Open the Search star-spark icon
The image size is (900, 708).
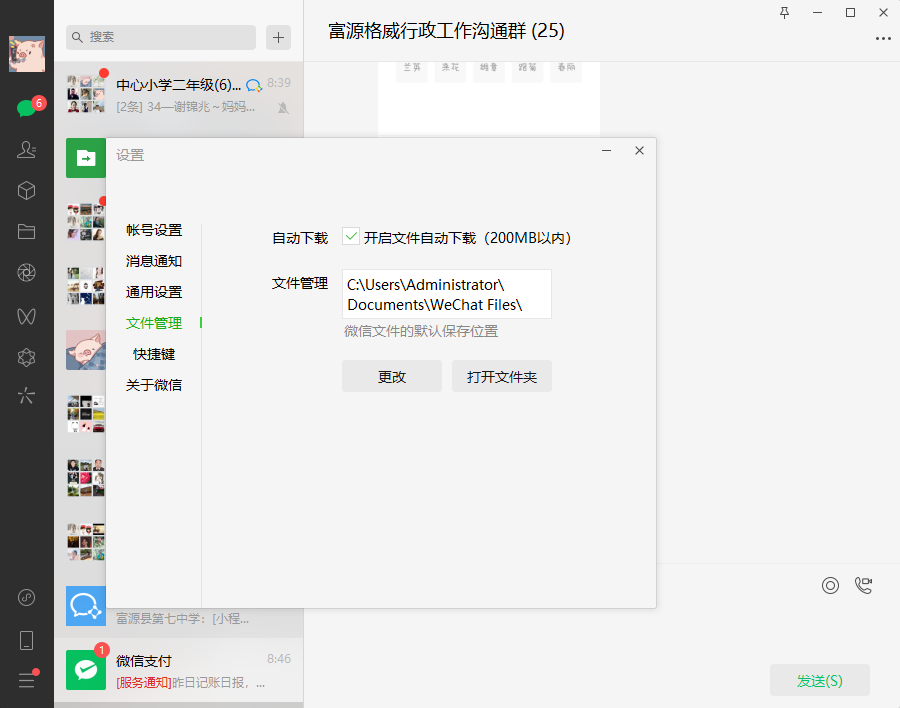click(x=26, y=396)
